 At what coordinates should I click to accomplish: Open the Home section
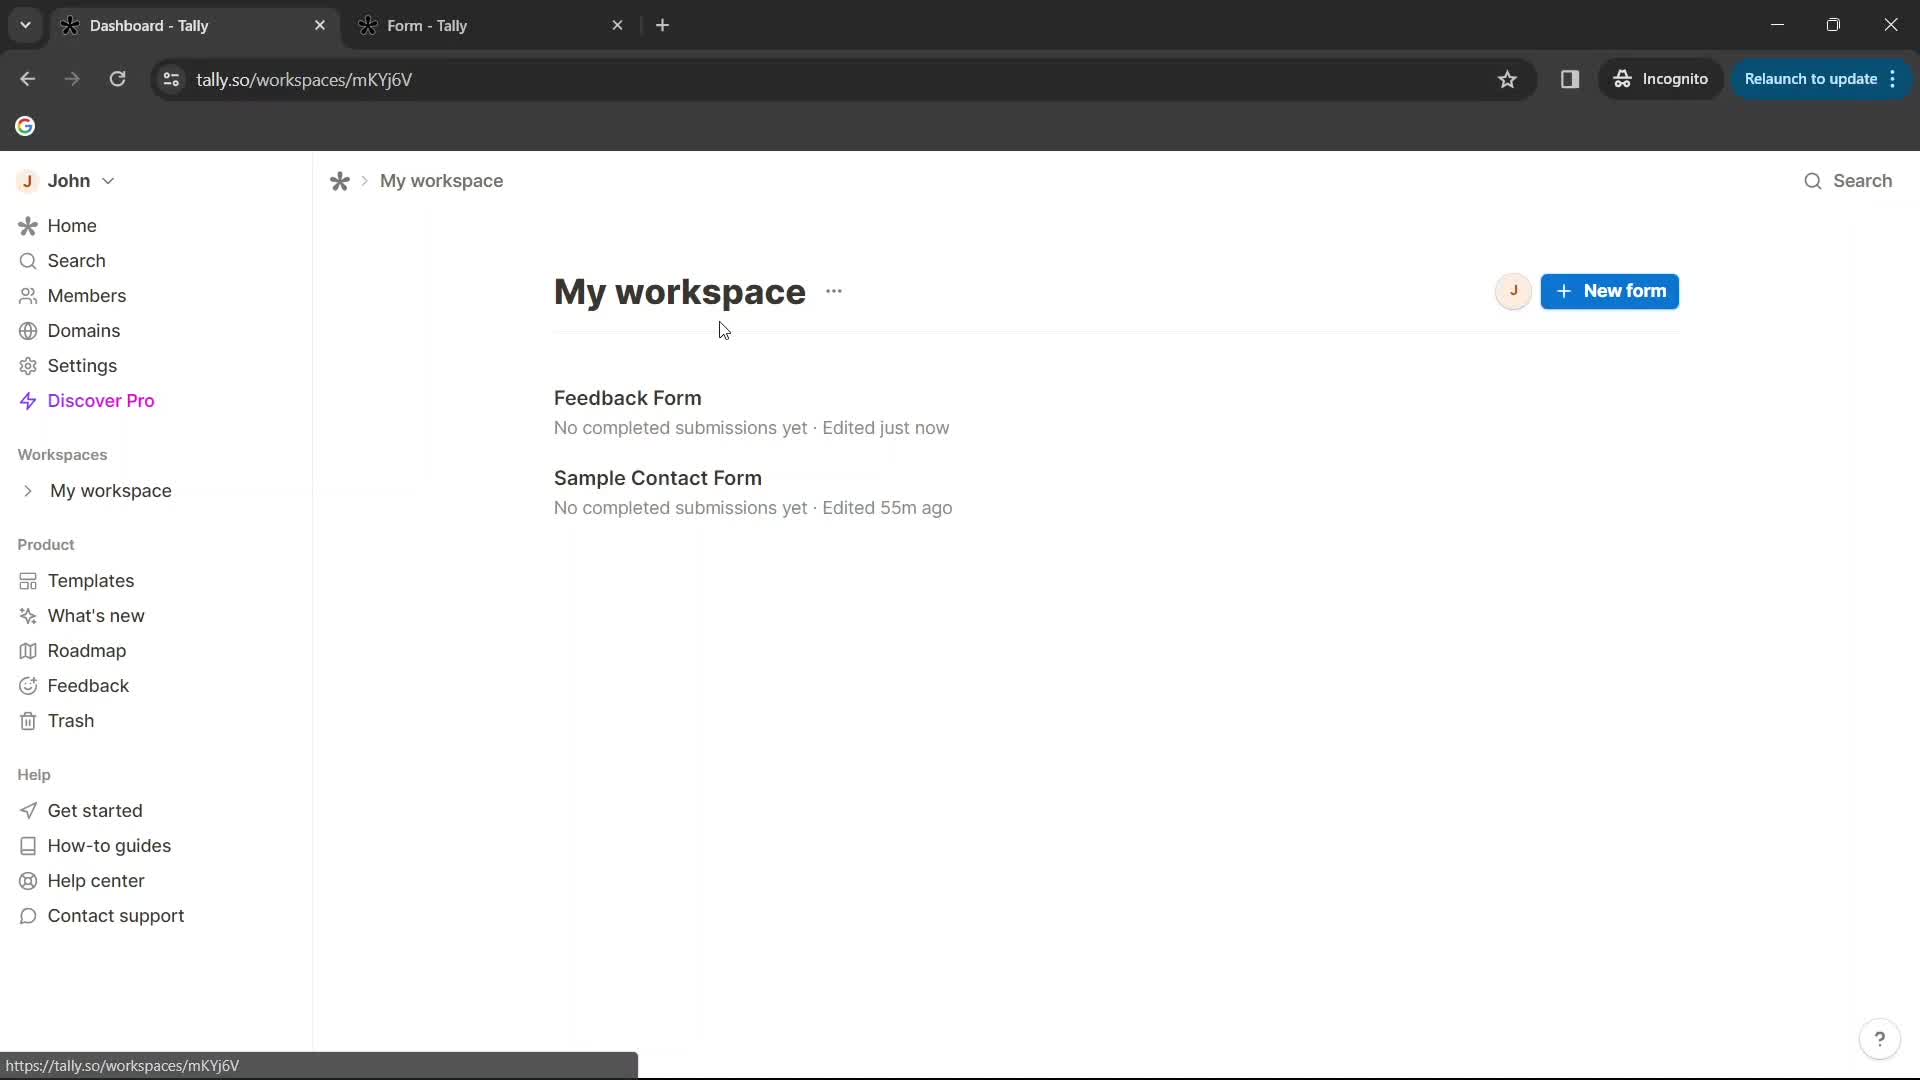click(73, 225)
